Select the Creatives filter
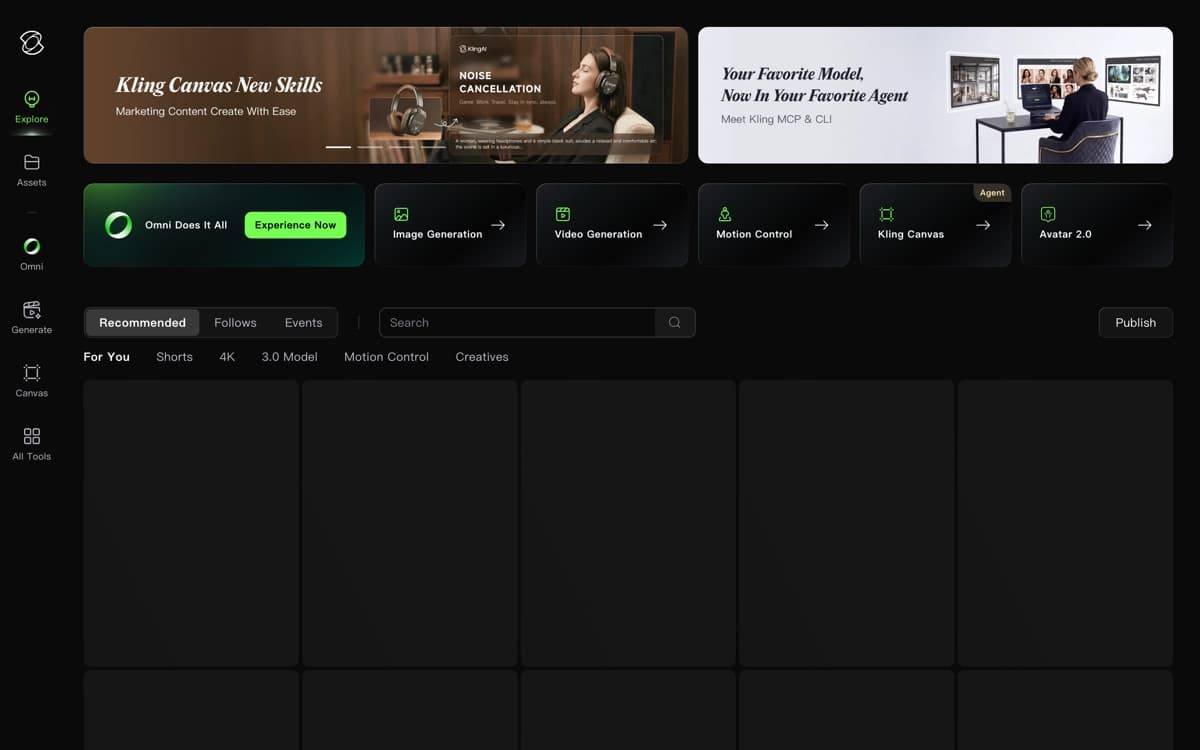The height and width of the screenshot is (750, 1200). (482, 357)
